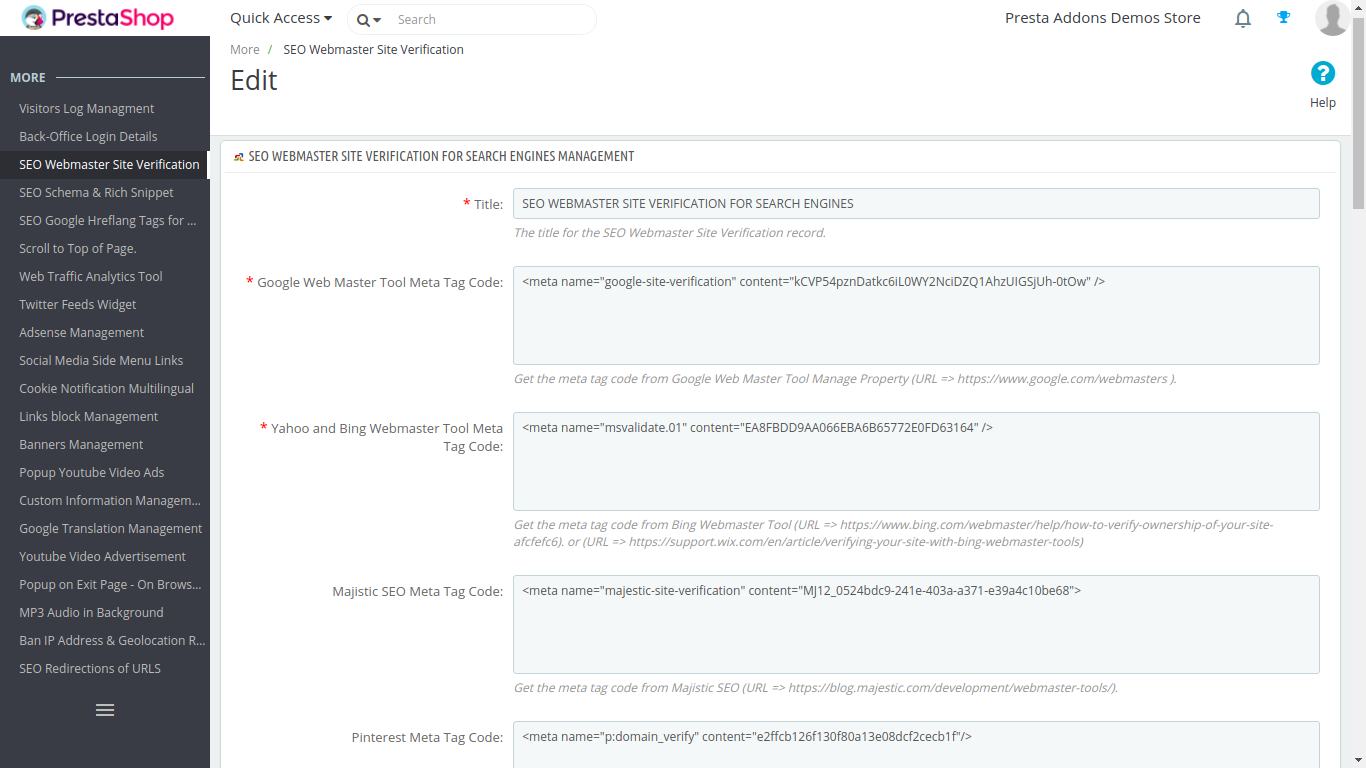Viewport: 1366px width, 768px height.
Task: Open Links block Management item
Action: click(x=105, y=416)
